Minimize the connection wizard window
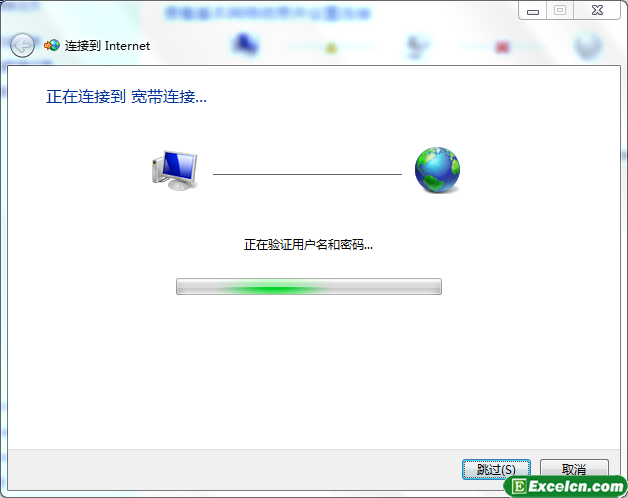Screen dimensions: 628x498 pos(533,11)
